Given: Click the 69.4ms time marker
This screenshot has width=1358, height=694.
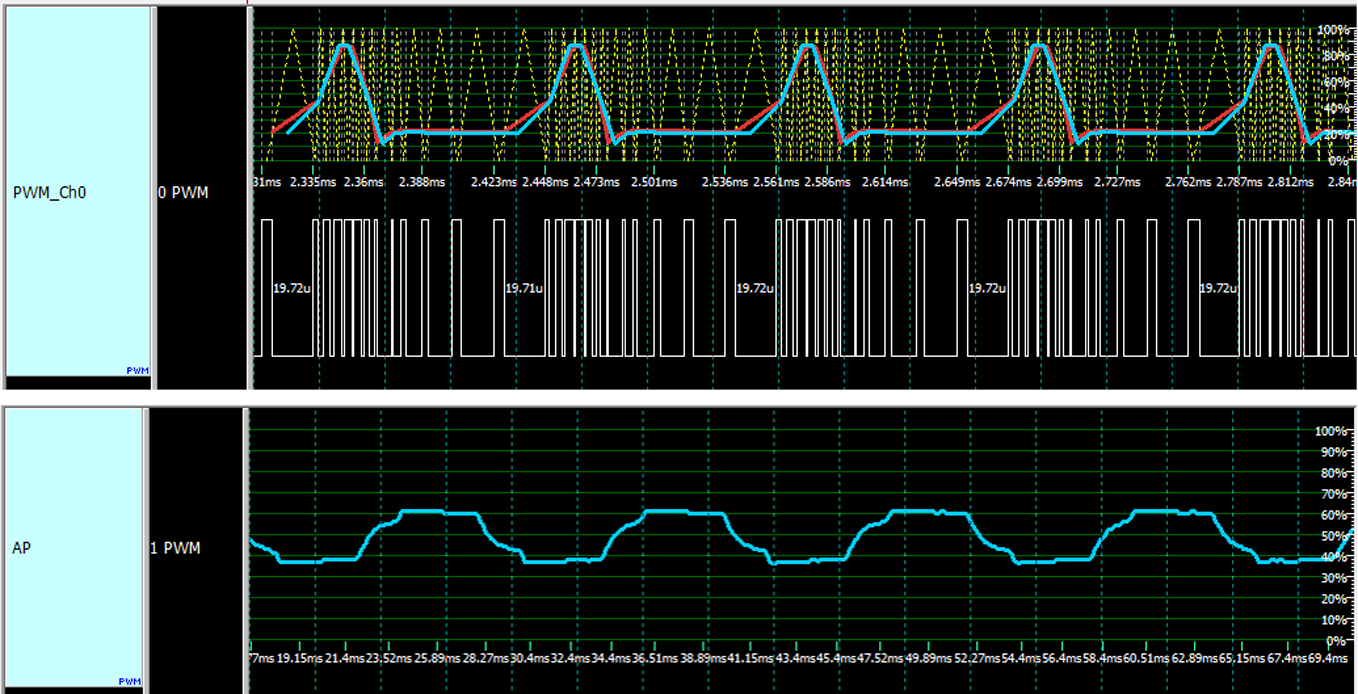Looking at the screenshot, I should pyautogui.click(x=1328, y=659).
